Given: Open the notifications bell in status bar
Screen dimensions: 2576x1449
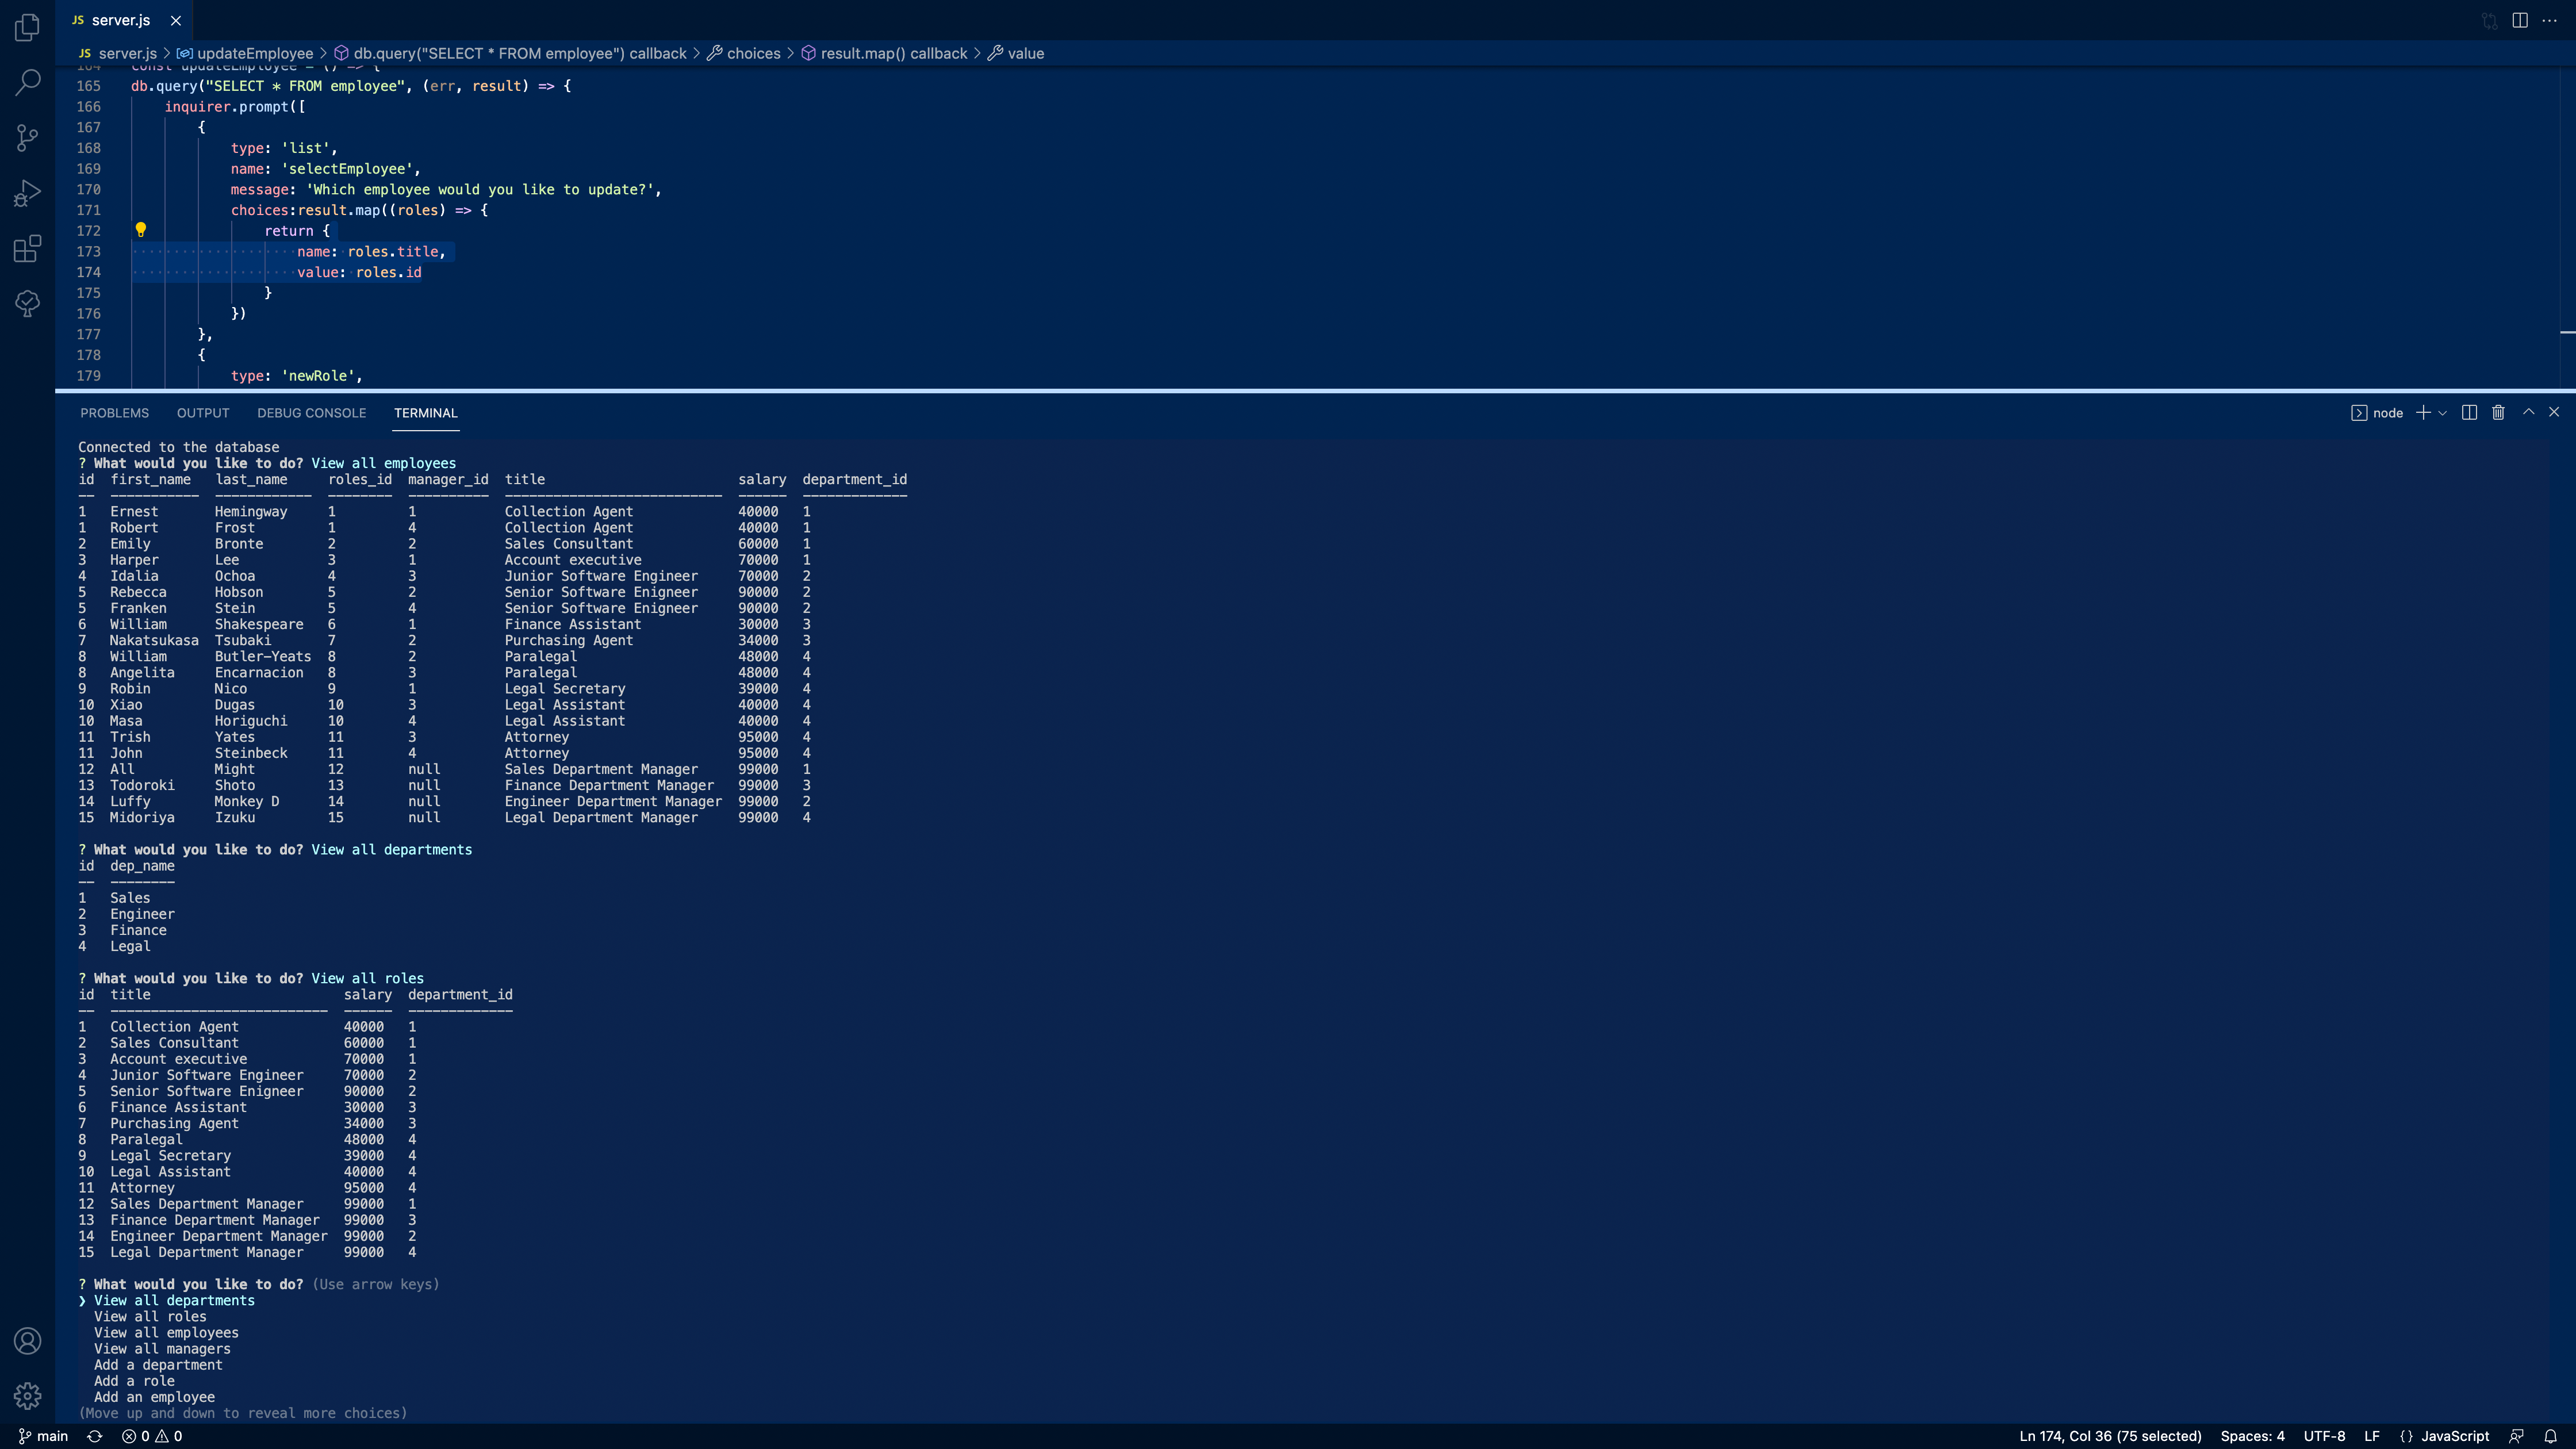Looking at the screenshot, I should (x=2550, y=1436).
